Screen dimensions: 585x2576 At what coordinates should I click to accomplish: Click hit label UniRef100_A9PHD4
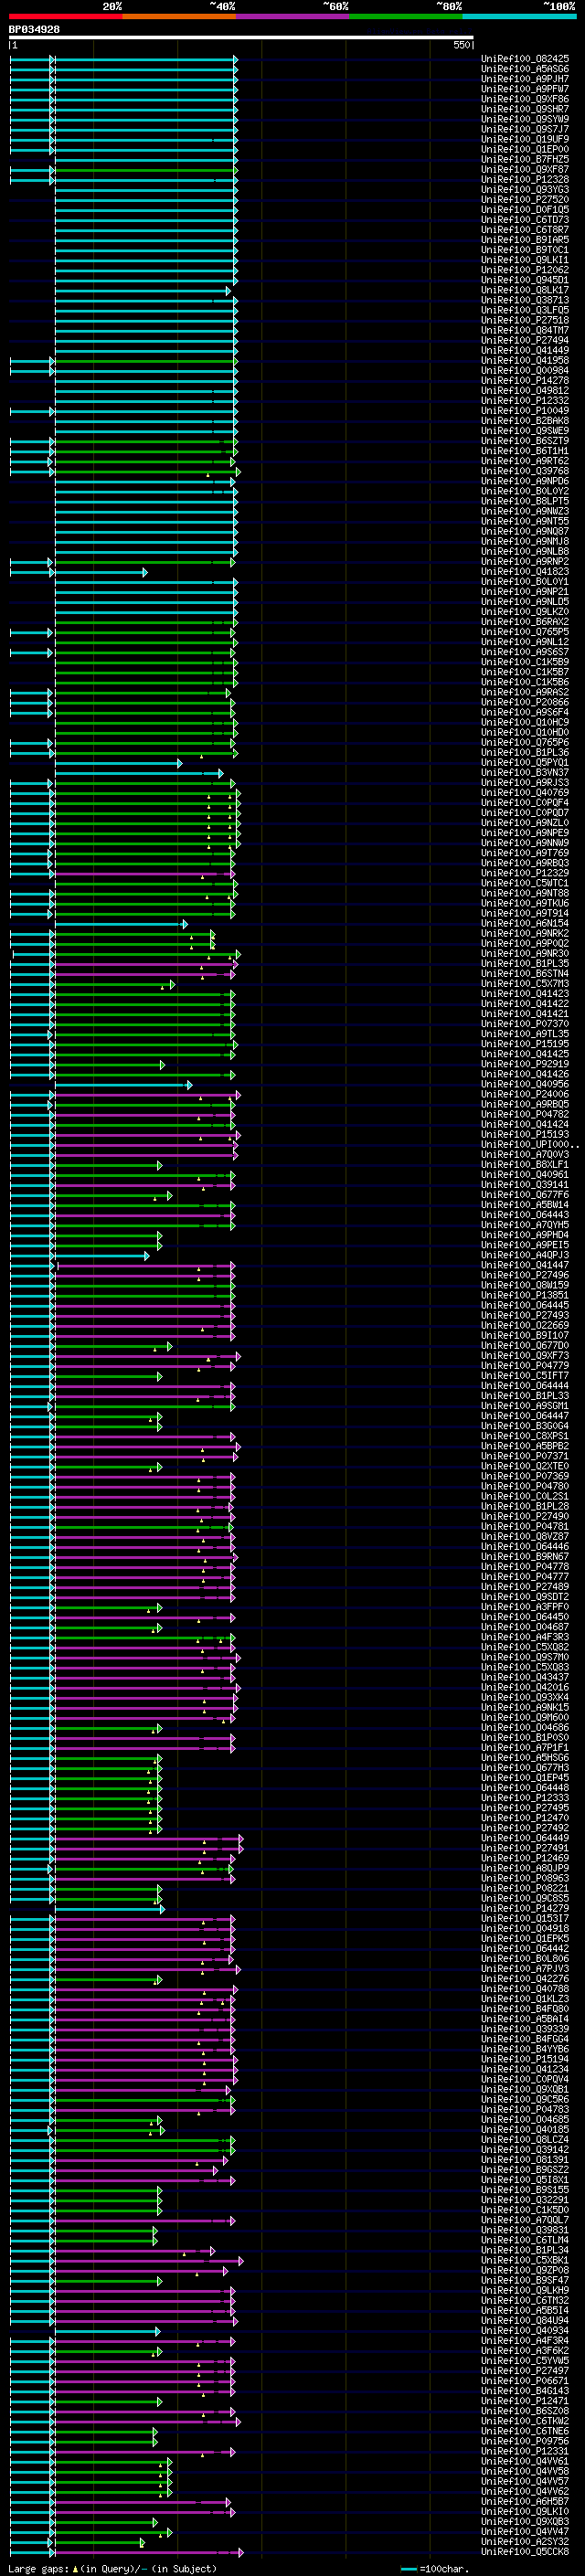tap(525, 1235)
